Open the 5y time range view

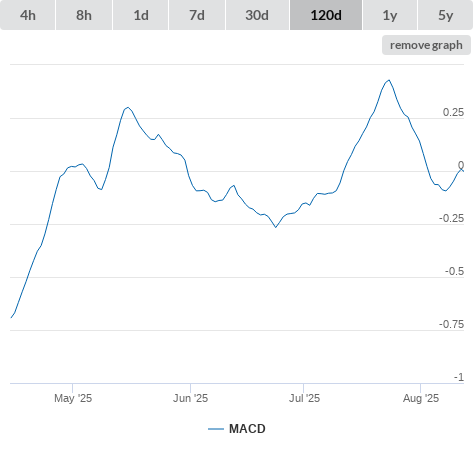pyautogui.click(x=445, y=15)
